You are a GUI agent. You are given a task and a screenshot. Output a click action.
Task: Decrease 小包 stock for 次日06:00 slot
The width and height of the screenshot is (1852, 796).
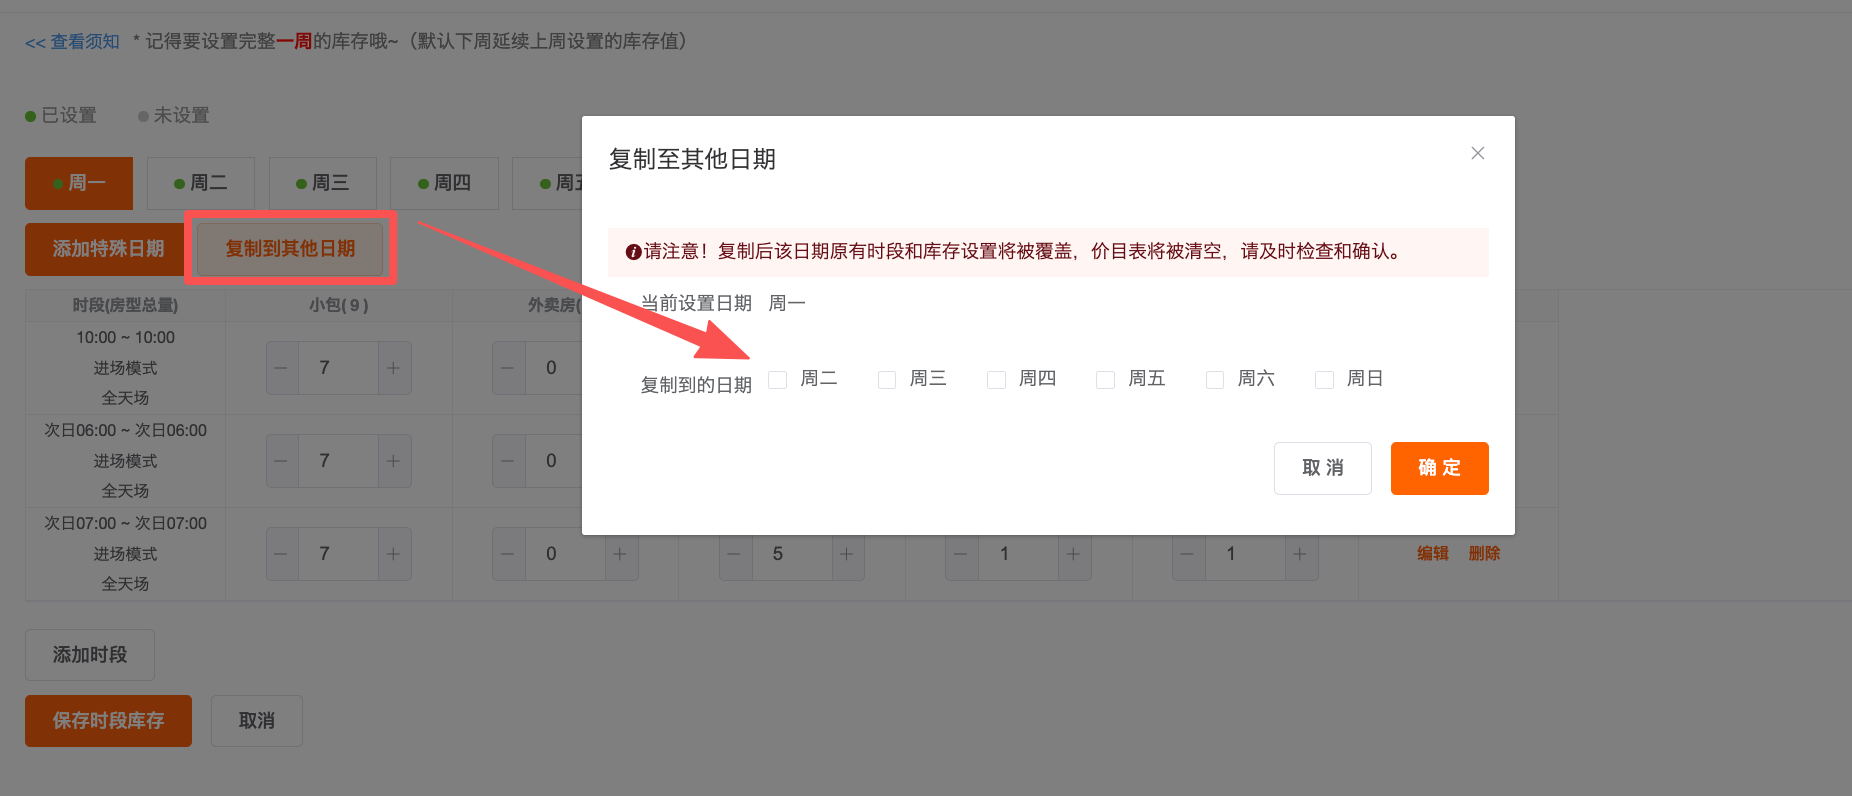tap(281, 461)
